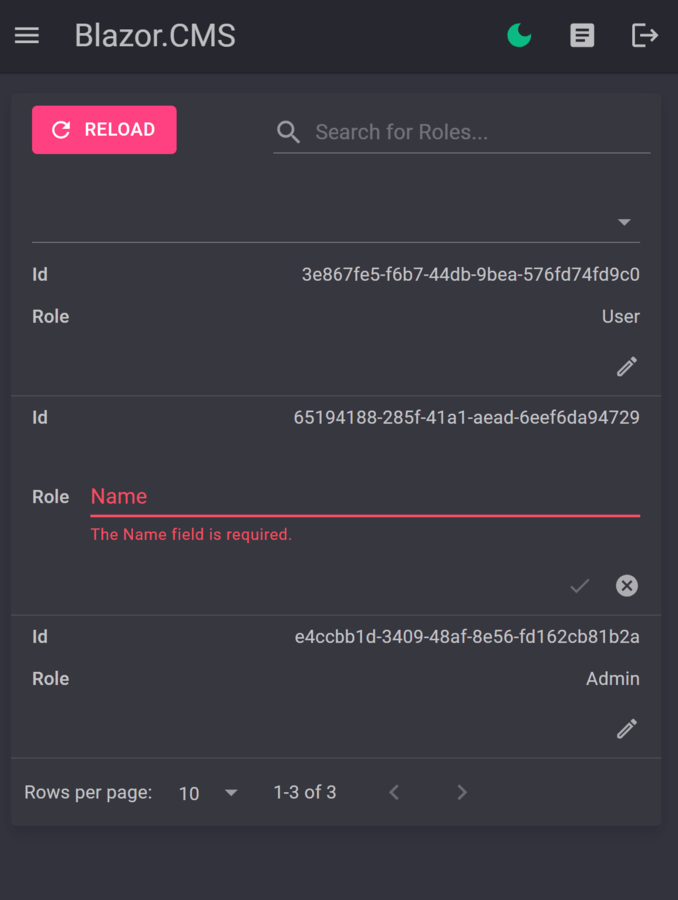Edit the Admin role row

click(627, 729)
